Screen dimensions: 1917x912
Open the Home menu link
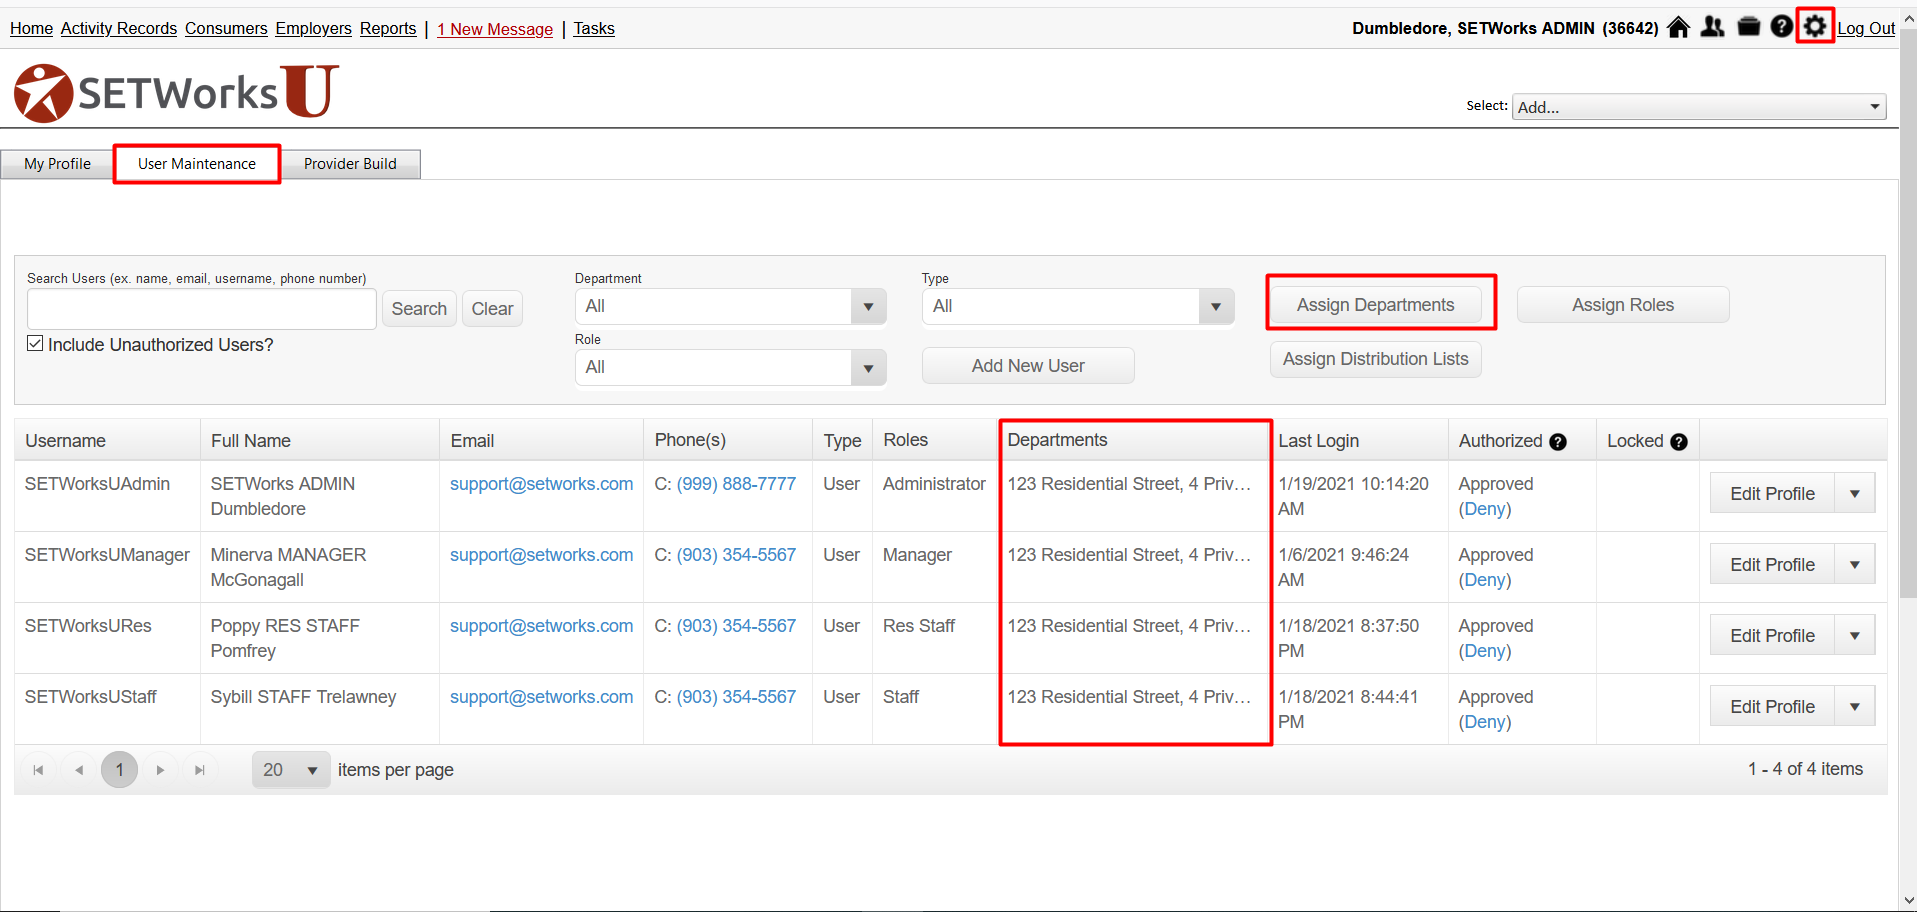[31, 29]
